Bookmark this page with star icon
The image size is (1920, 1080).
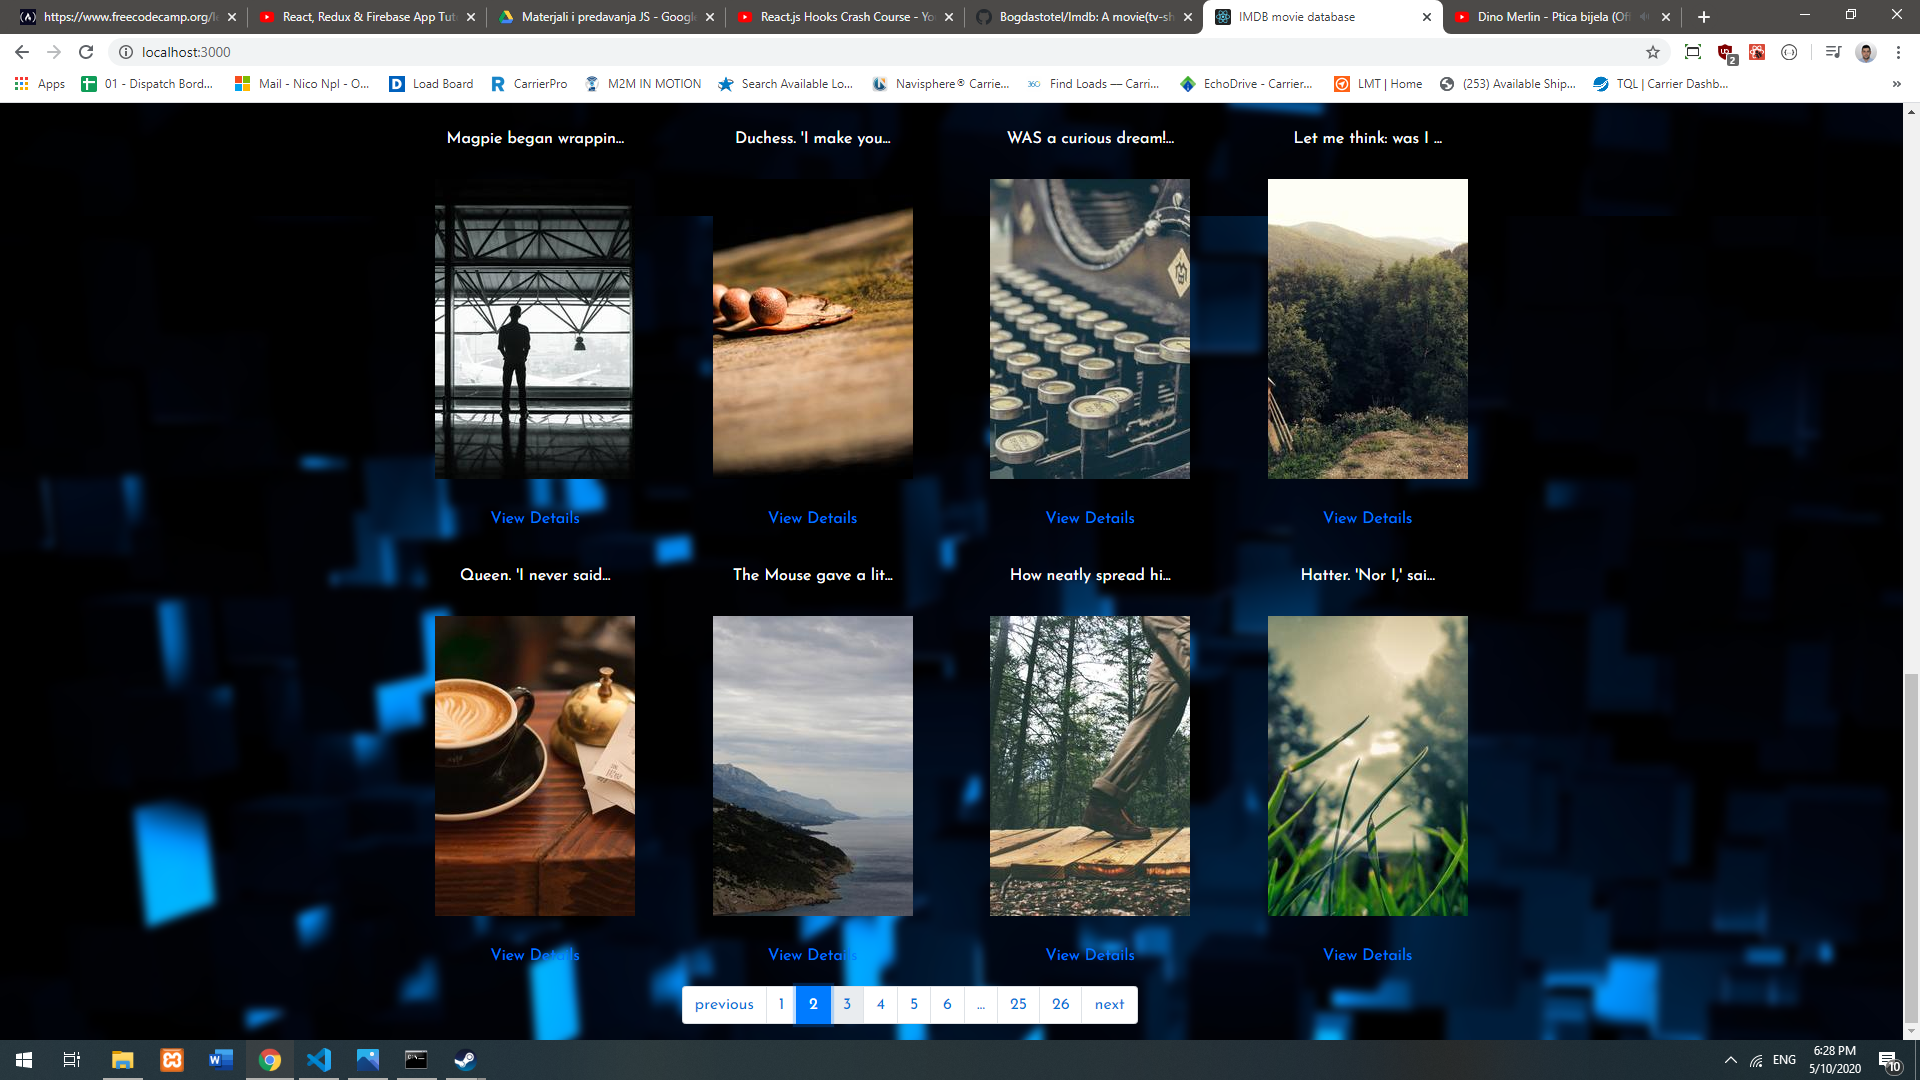click(1653, 52)
